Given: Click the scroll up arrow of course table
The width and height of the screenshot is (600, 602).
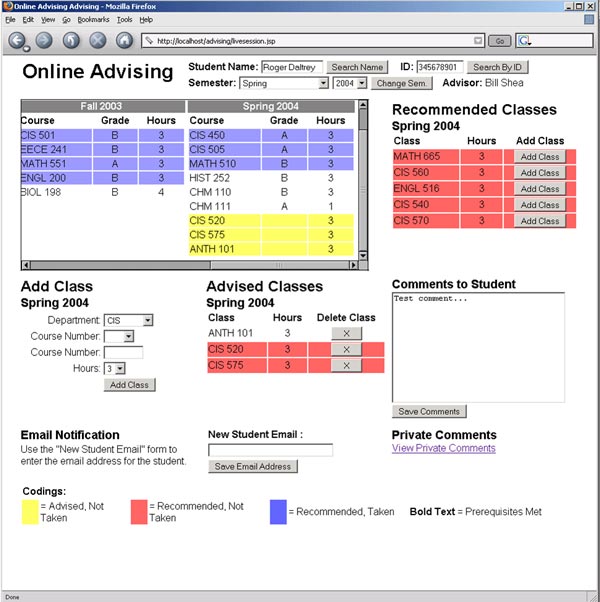Looking at the screenshot, I should tap(363, 105).
